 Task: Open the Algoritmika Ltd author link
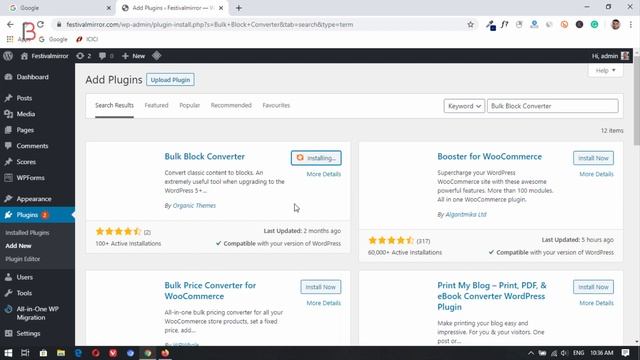tap(466, 215)
